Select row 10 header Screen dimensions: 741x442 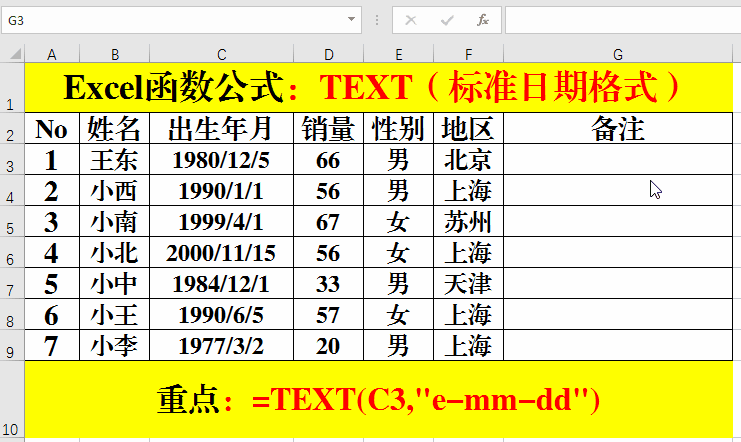(x=12, y=399)
